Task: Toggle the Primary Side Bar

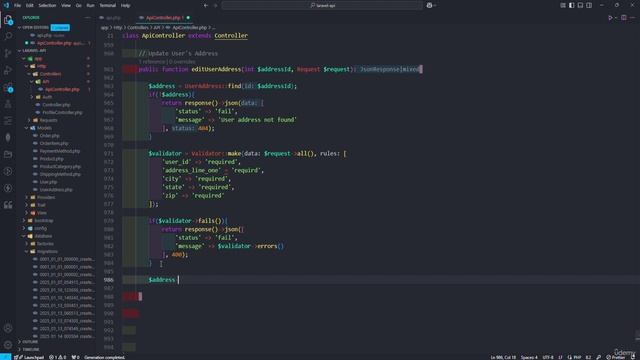Action: tap(571, 5)
